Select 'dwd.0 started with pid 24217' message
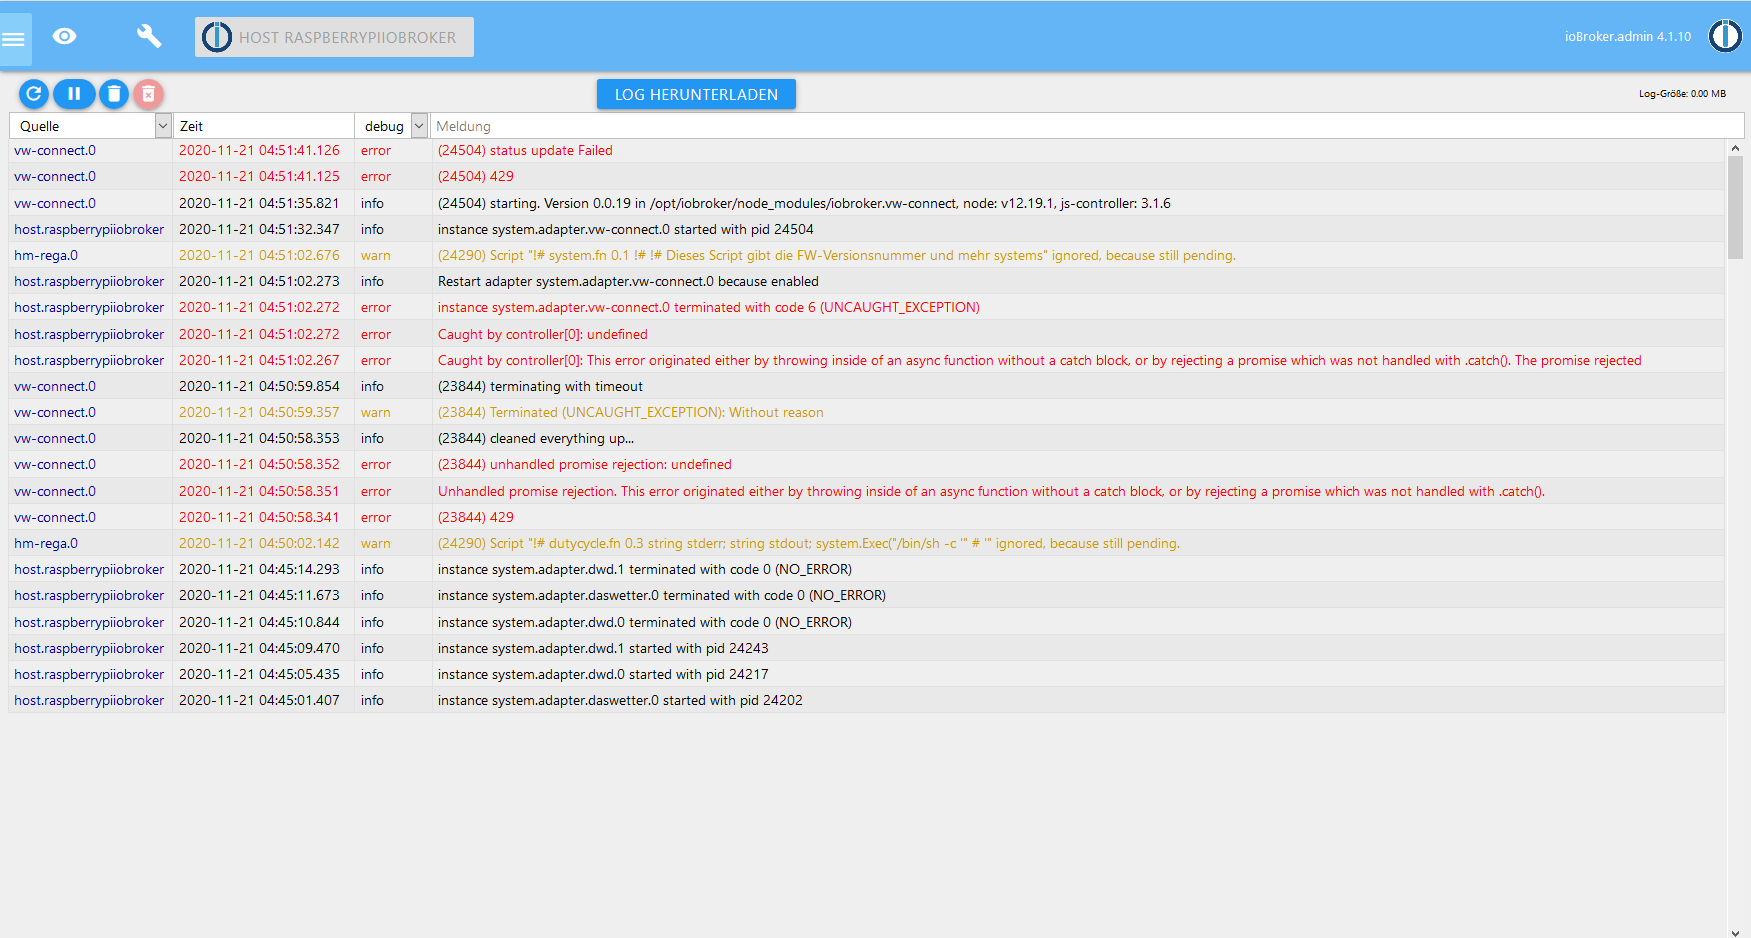The image size is (1751, 938). pyautogui.click(x=603, y=674)
